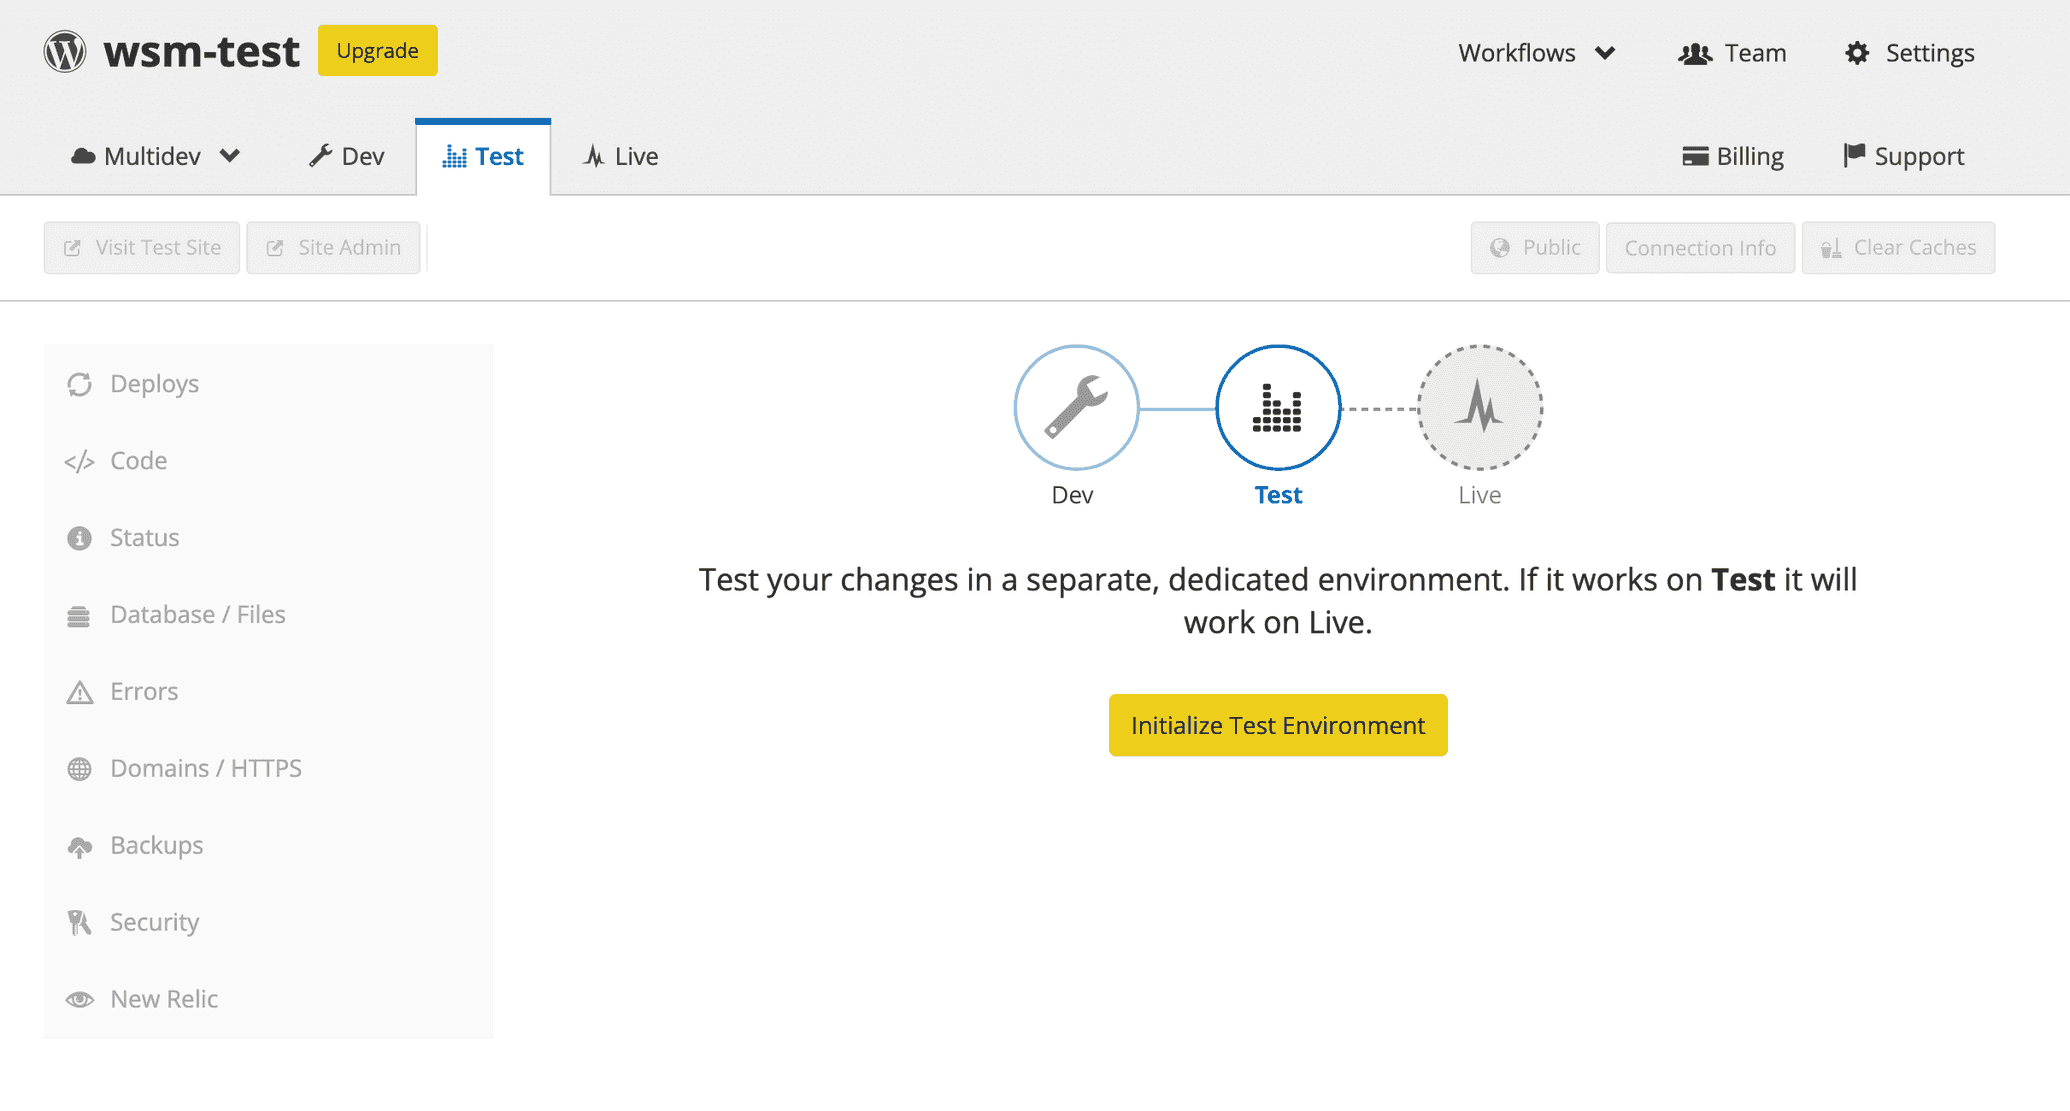Open Visit Test Site
This screenshot has width=2070, height=1111.
pyautogui.click(x=141, y=247)
